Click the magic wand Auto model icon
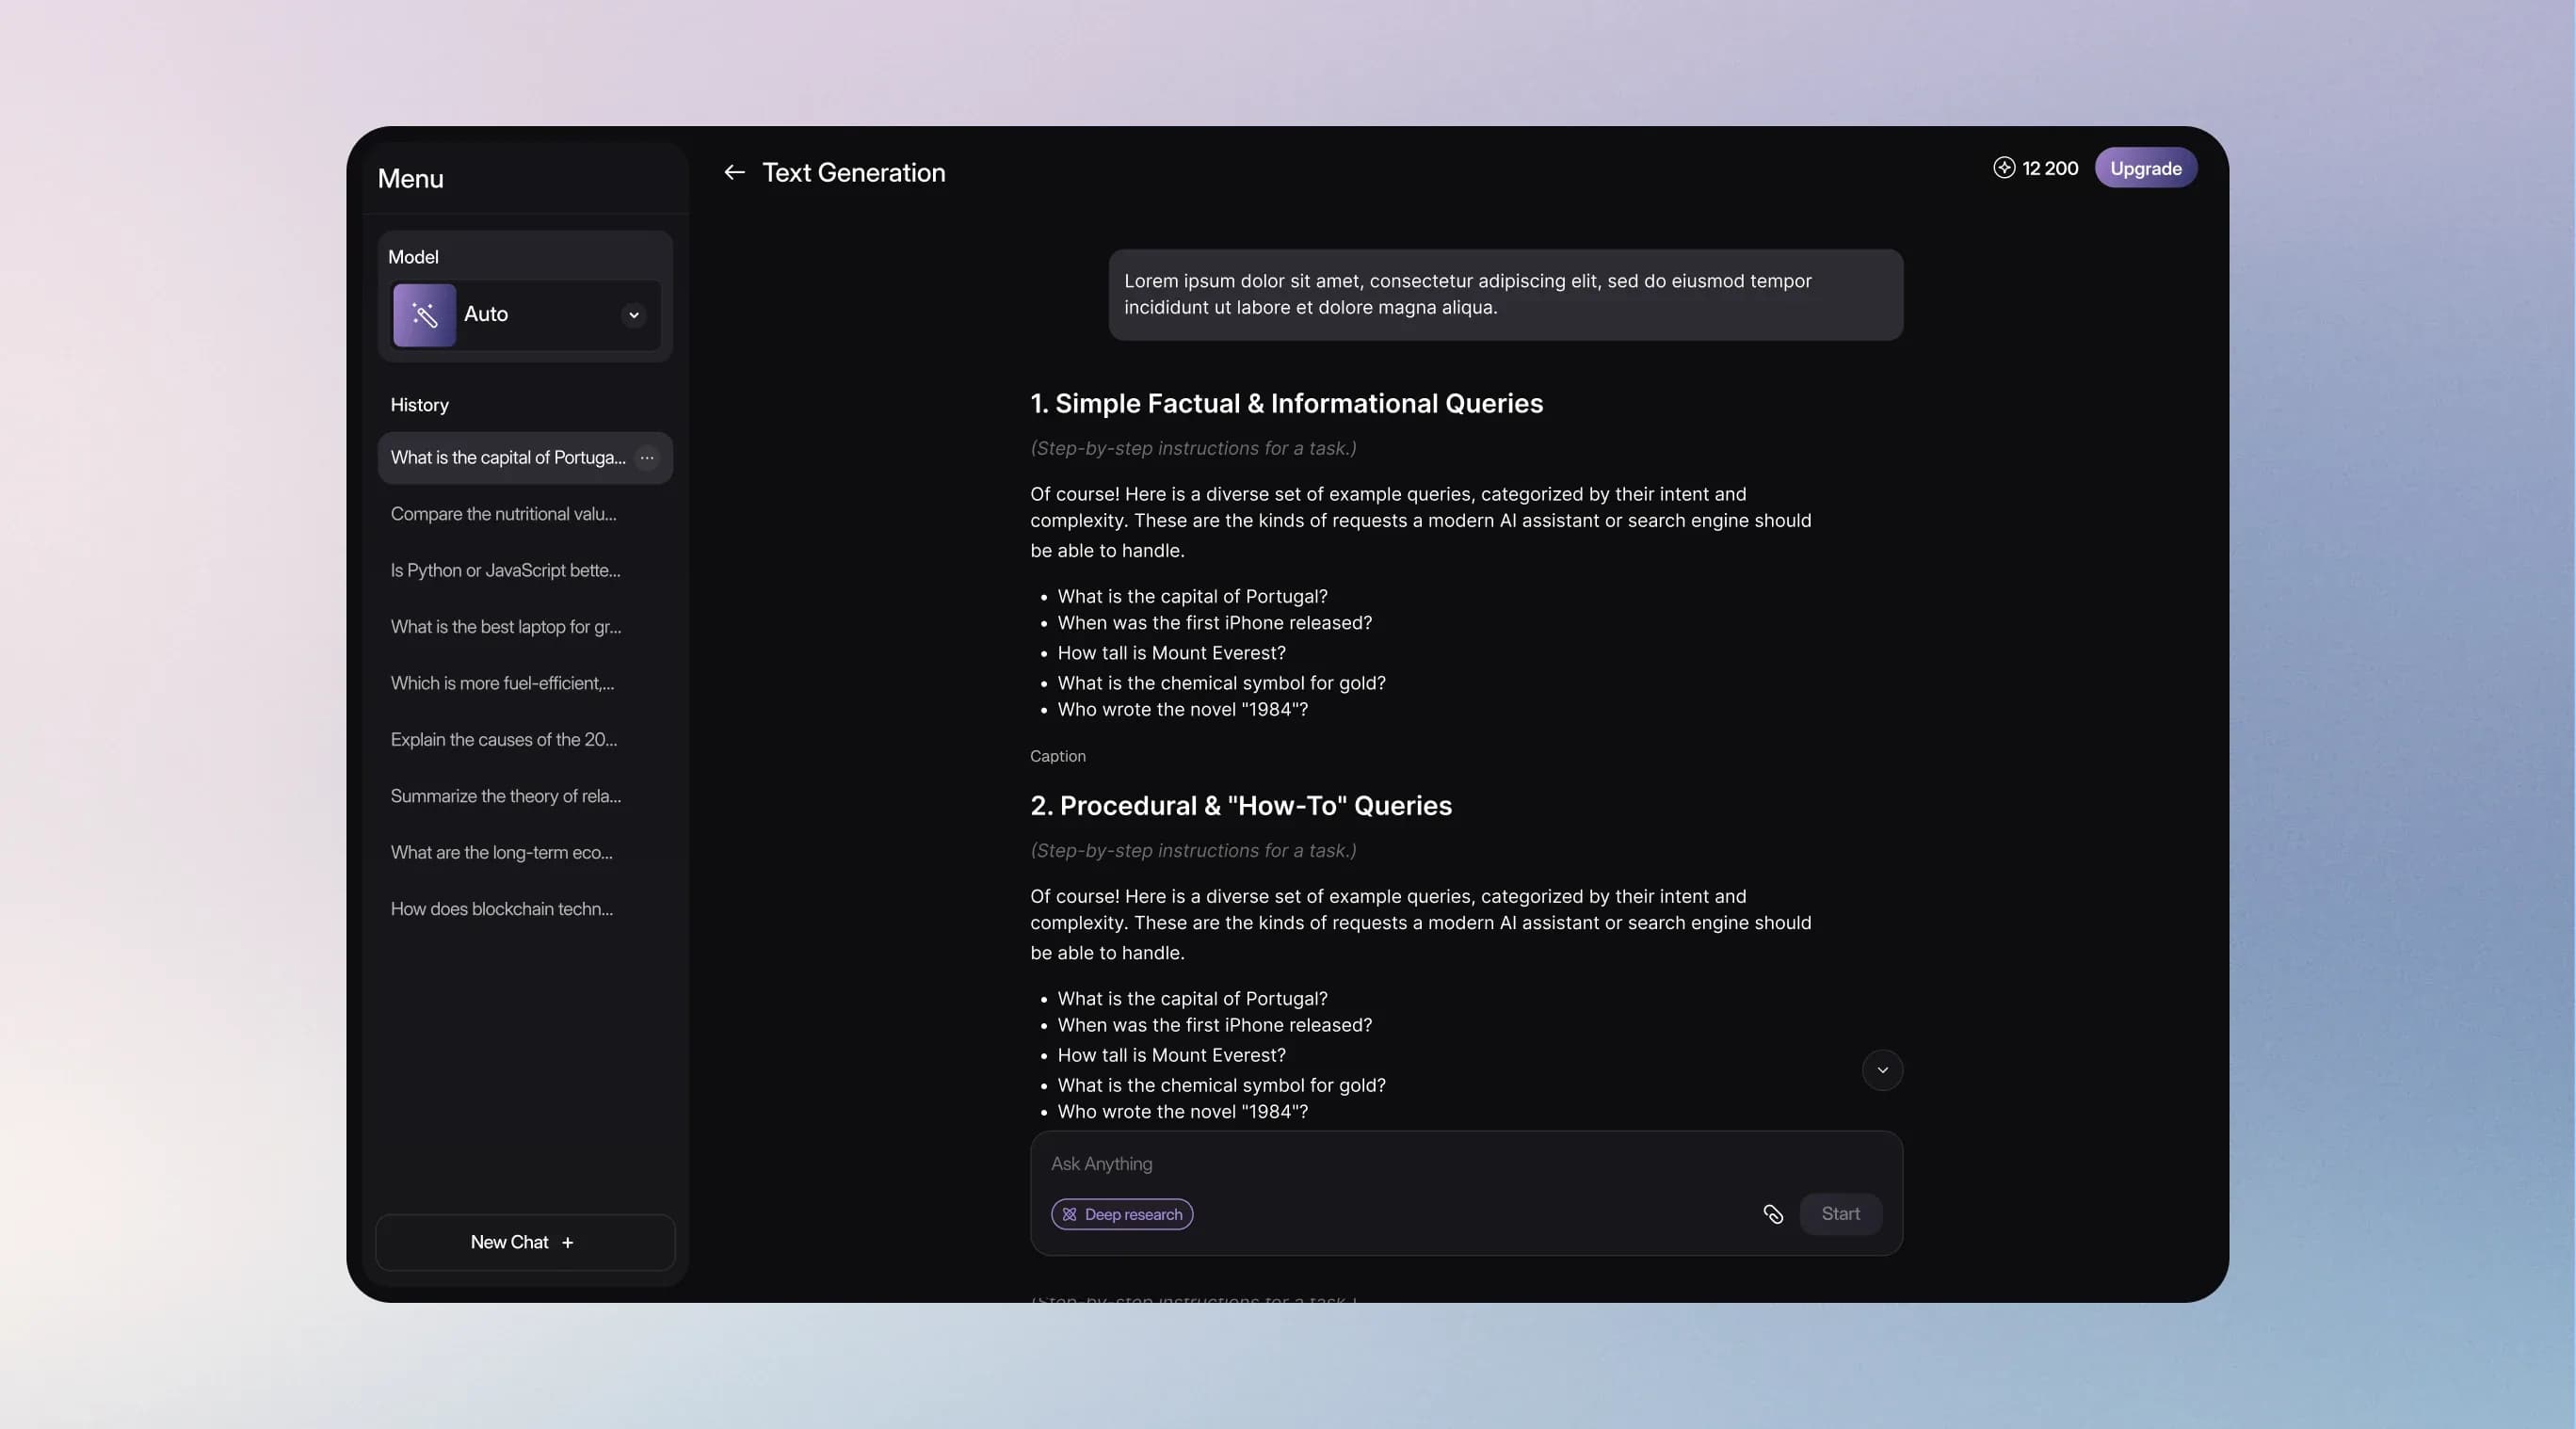This screenshot has height=1429, width=2576. (424, 315)
